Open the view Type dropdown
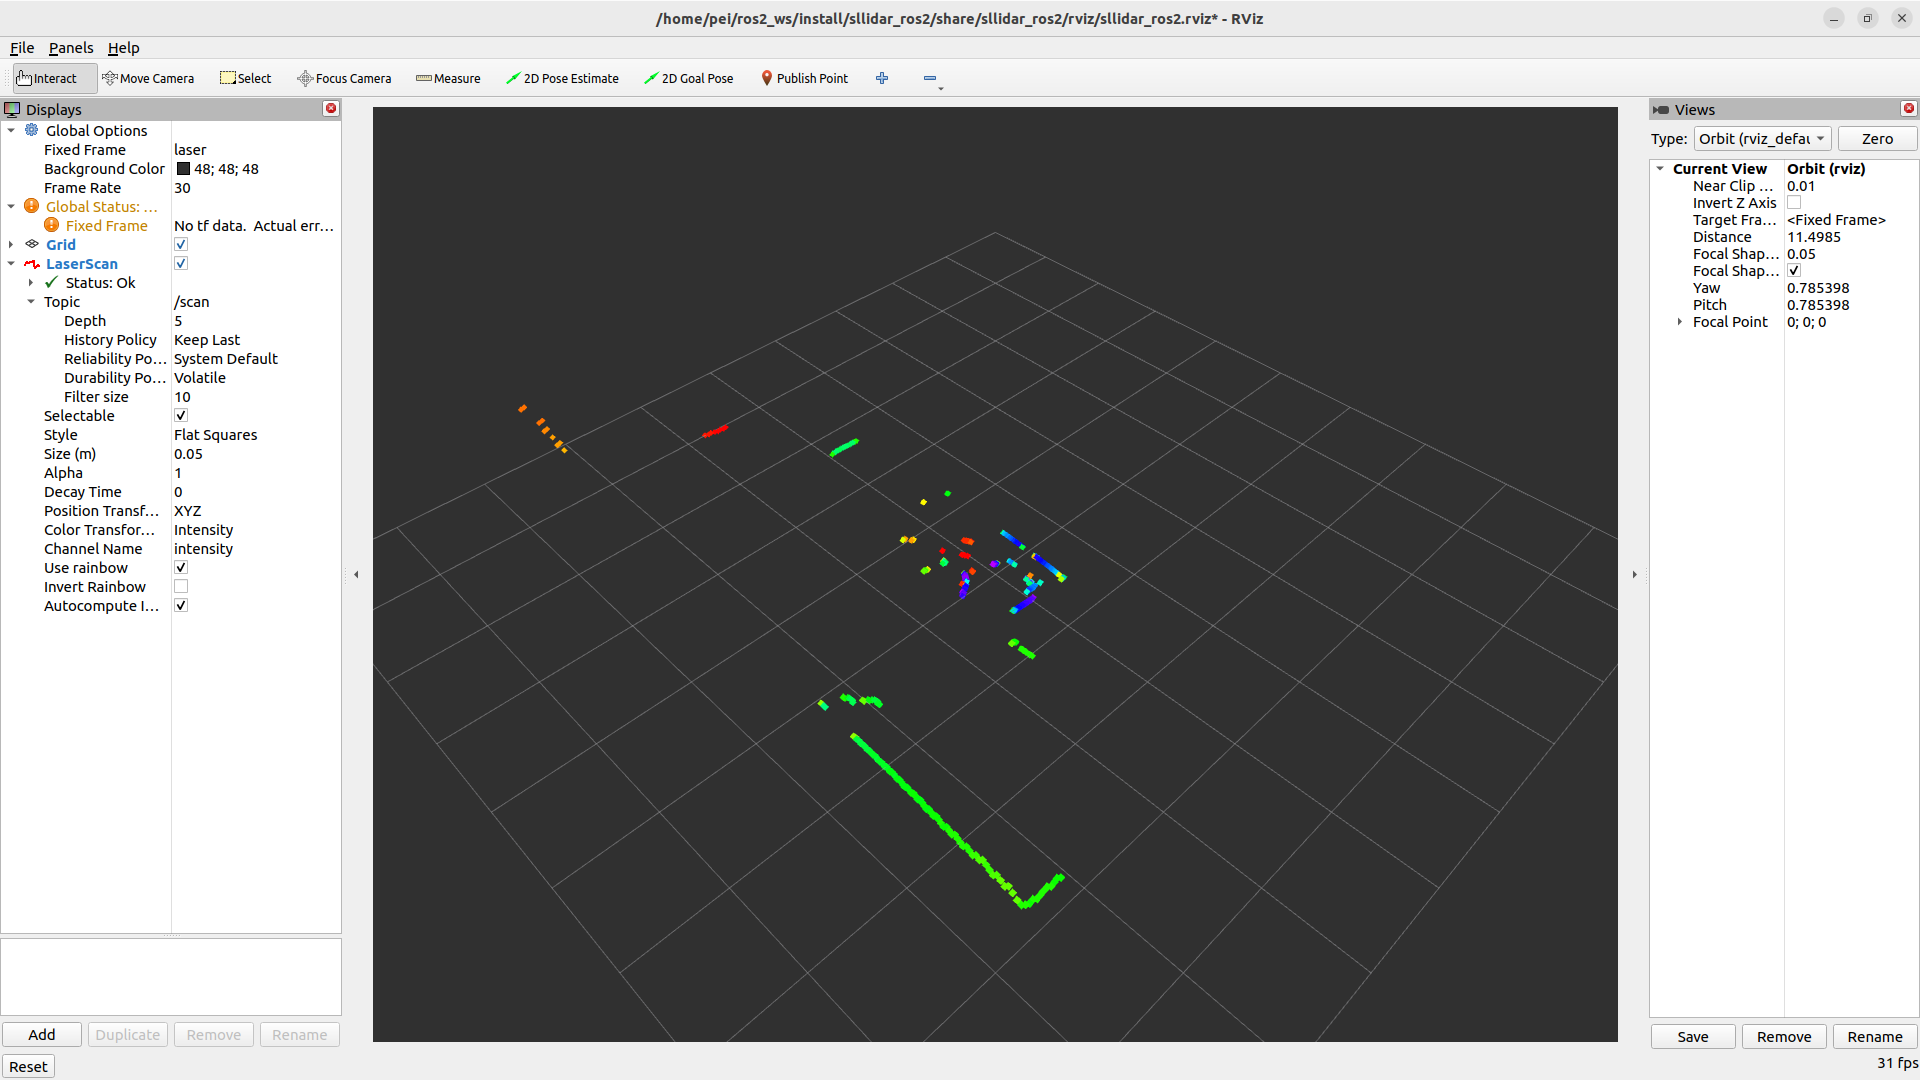The height and width of the screenshot is (1080, 1920). click(1762, 139)
